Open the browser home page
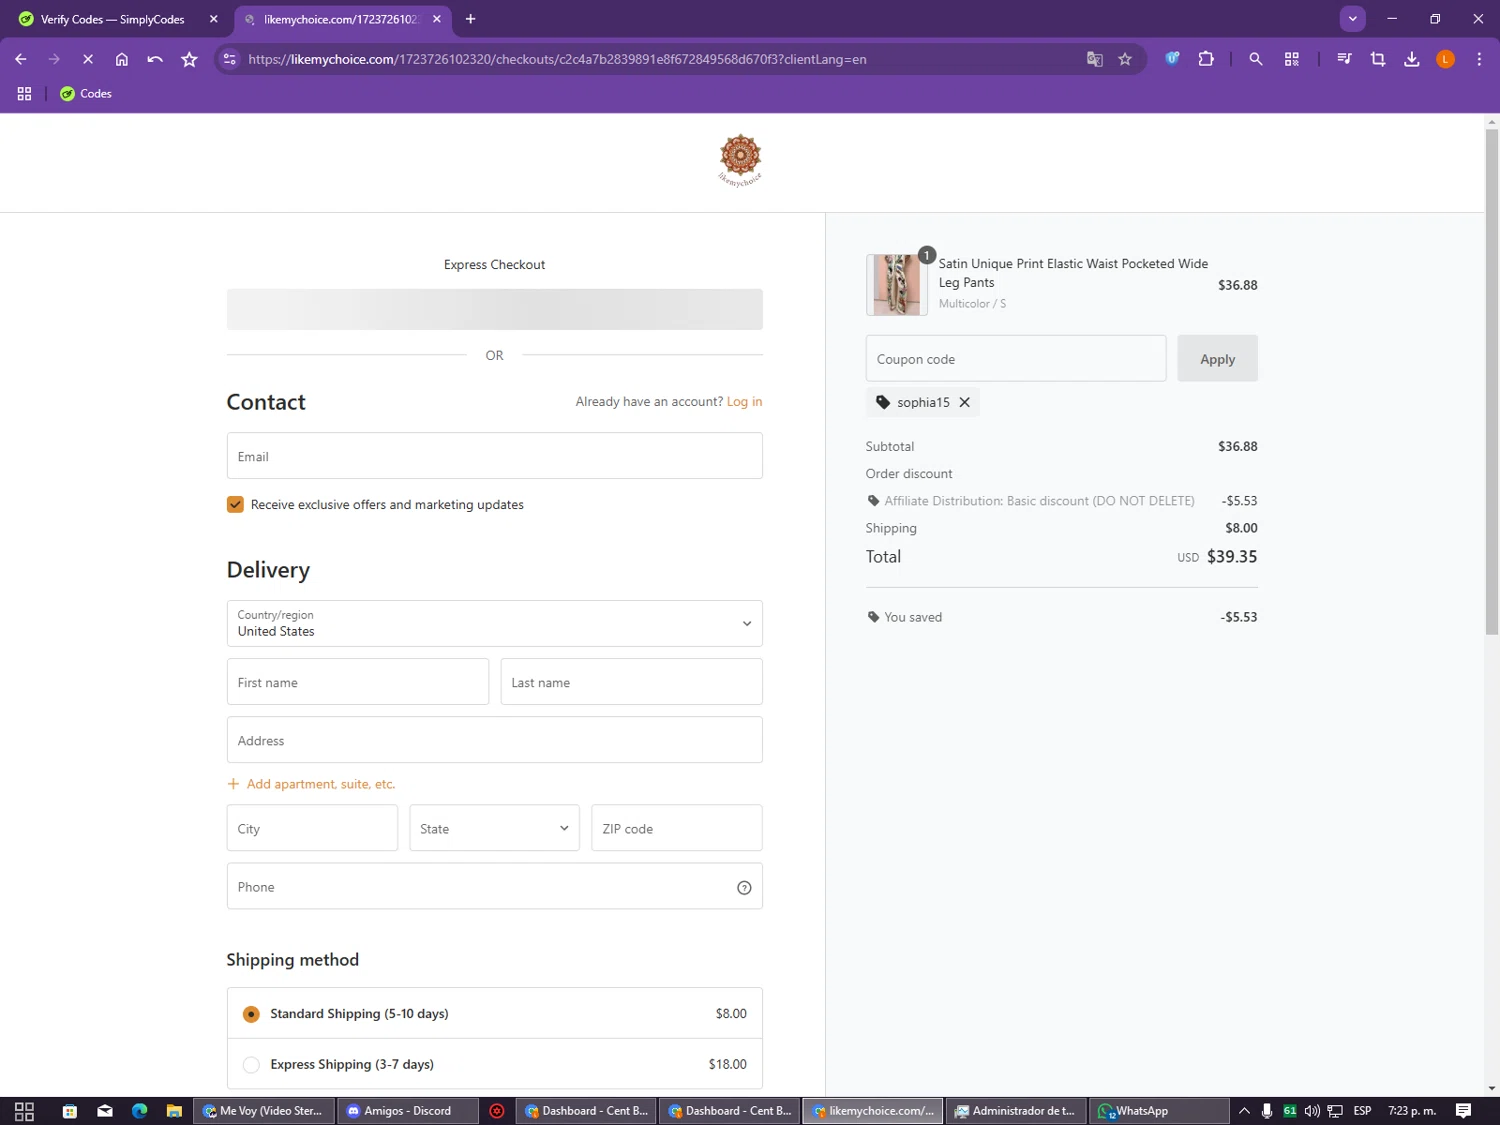 [x=122, y=59]
